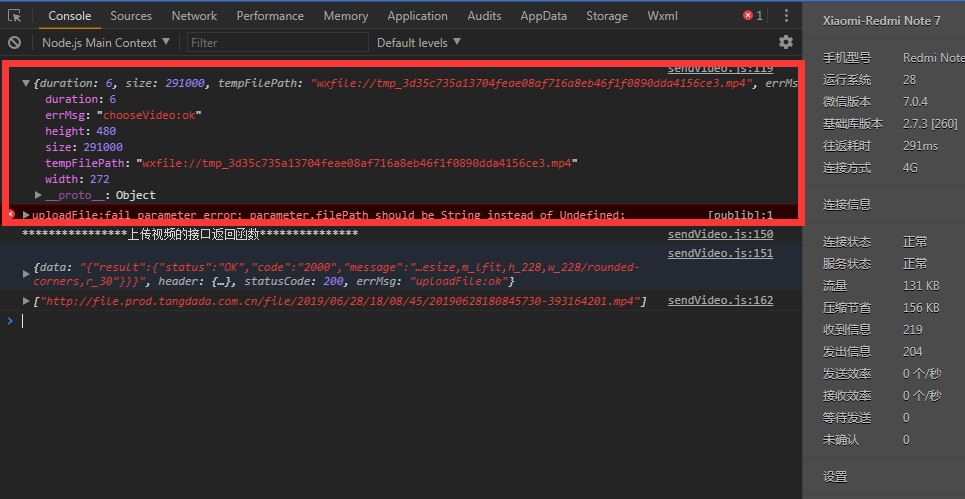Screen dimensions: 965x499
Task: Click the inspect element cursor icon
Action: point(15,16)
